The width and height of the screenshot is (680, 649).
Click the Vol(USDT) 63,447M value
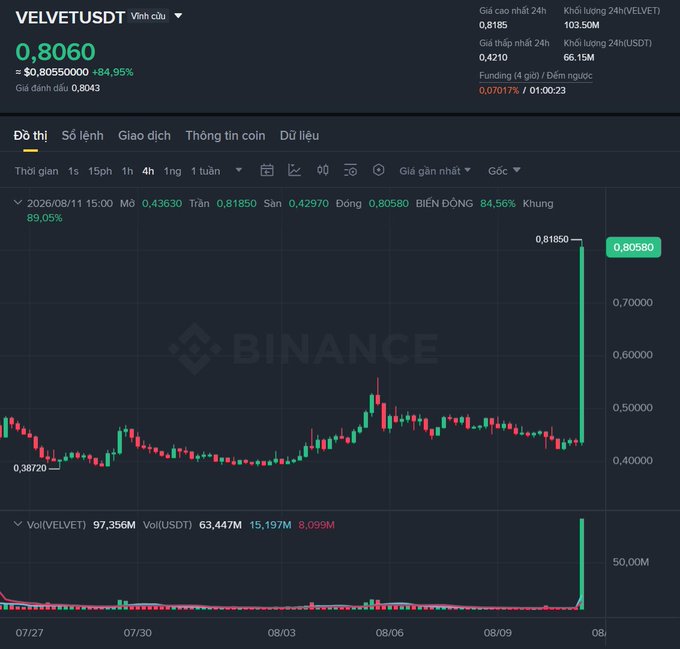(220, 525)
